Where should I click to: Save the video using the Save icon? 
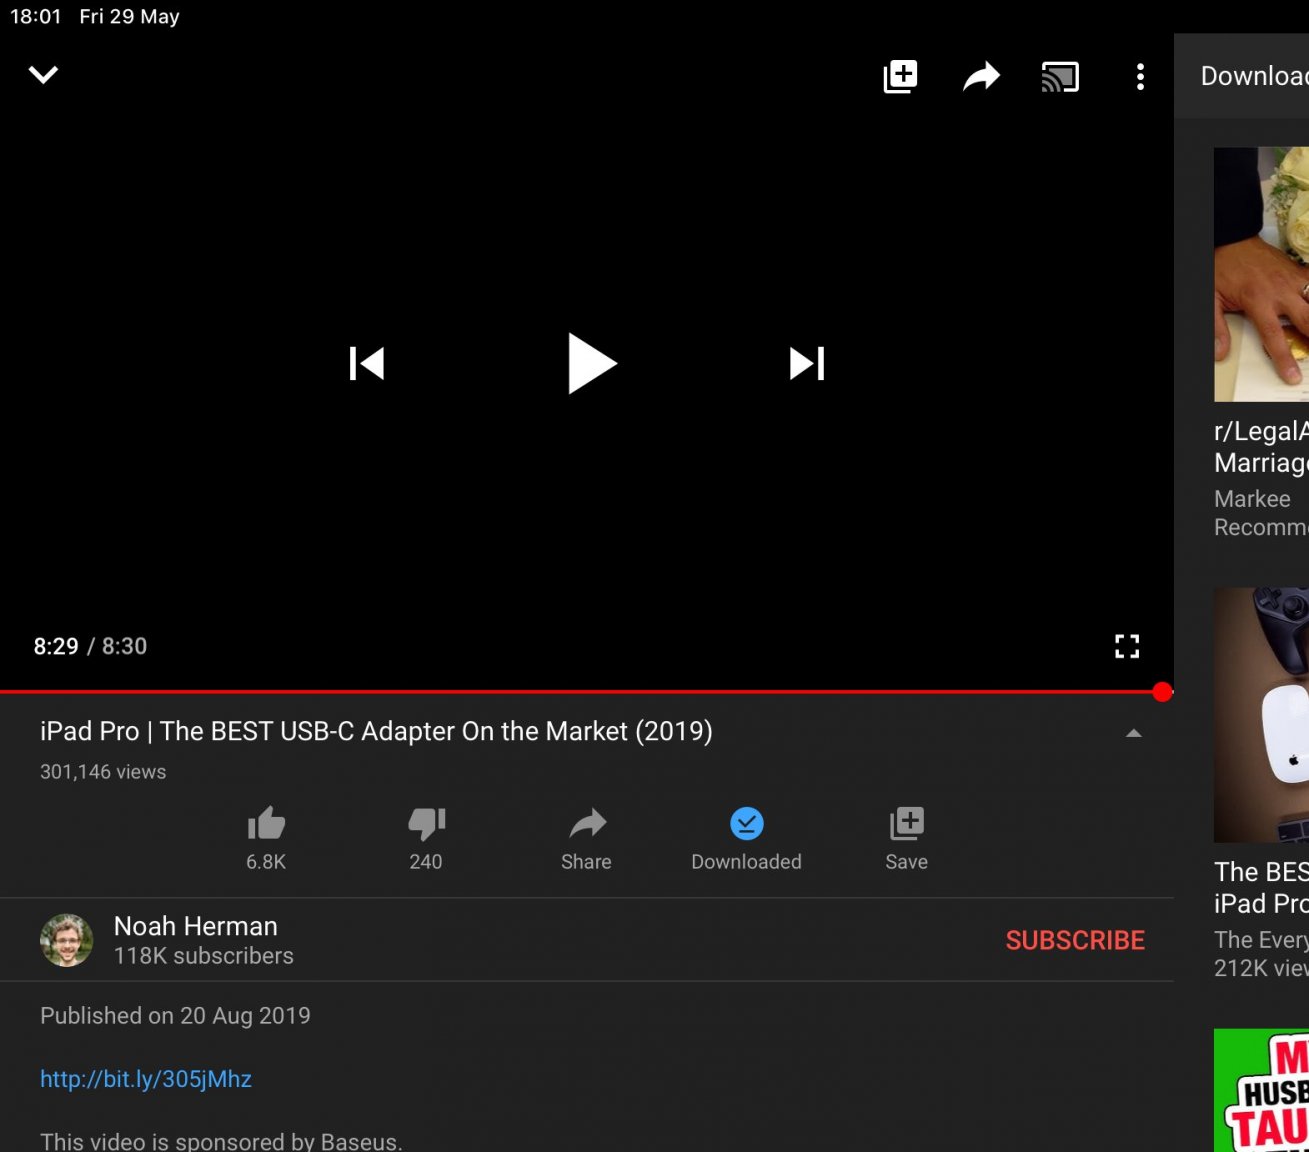point(906,825)
